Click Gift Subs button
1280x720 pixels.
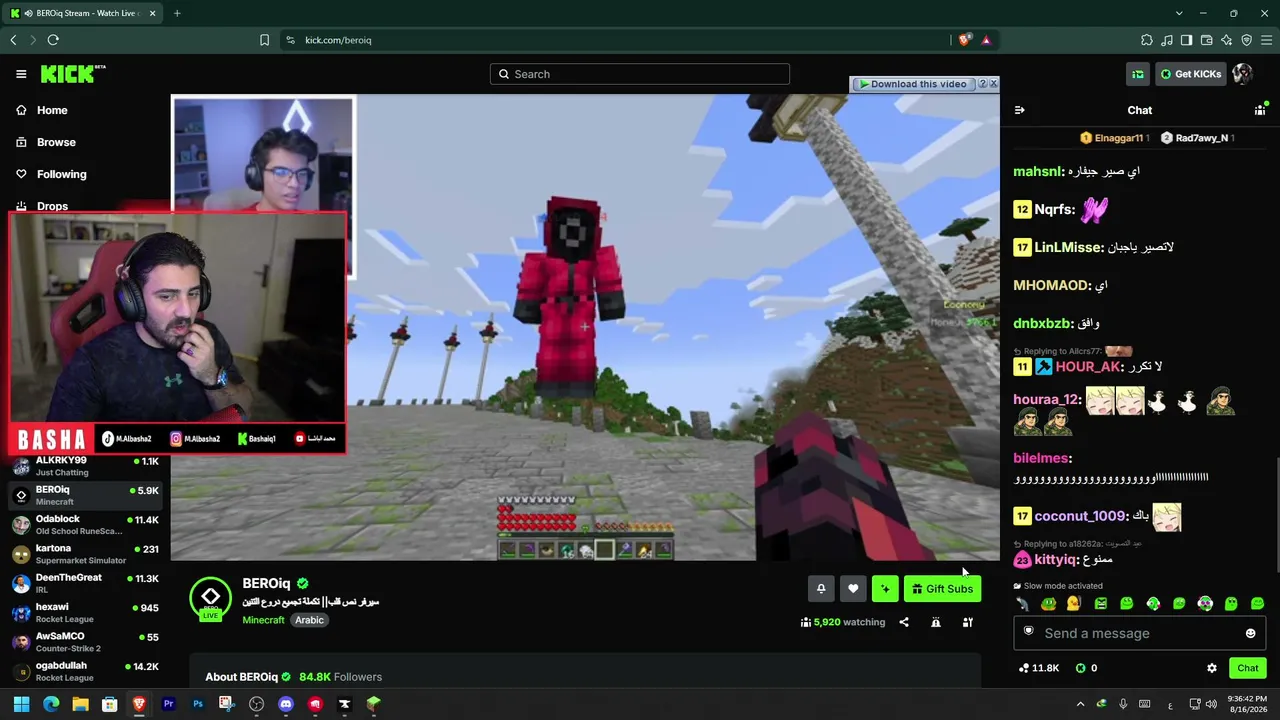pyautogui.click(x=942, y=589)
